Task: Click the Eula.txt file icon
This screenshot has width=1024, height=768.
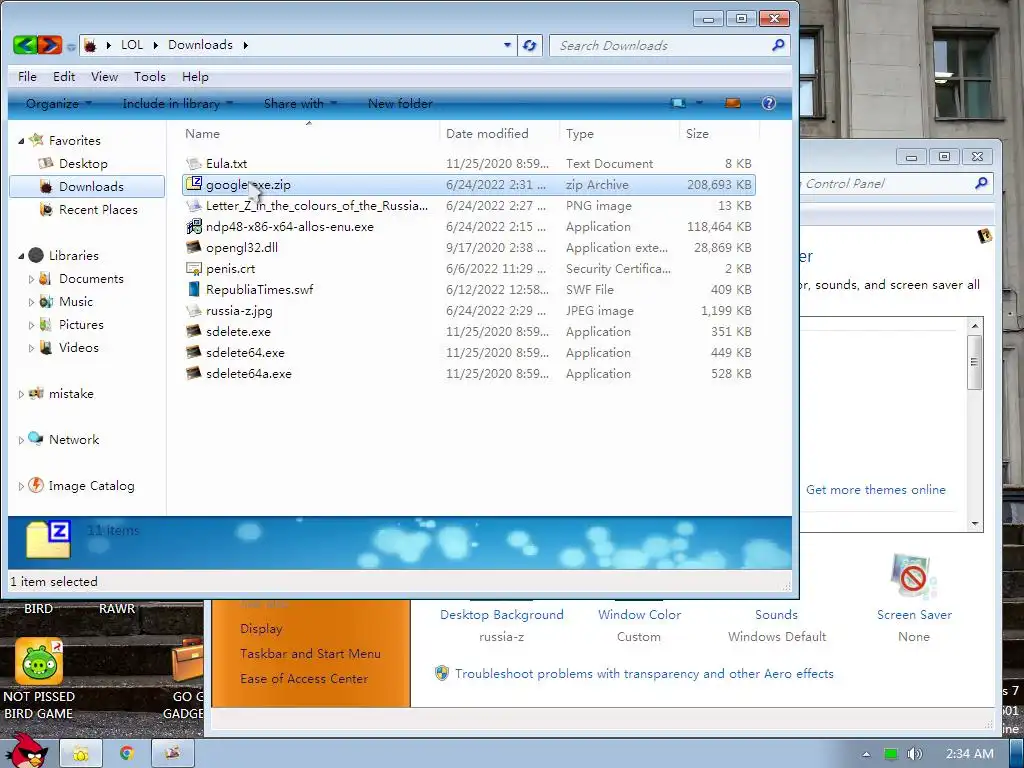Action: [194, 163]
